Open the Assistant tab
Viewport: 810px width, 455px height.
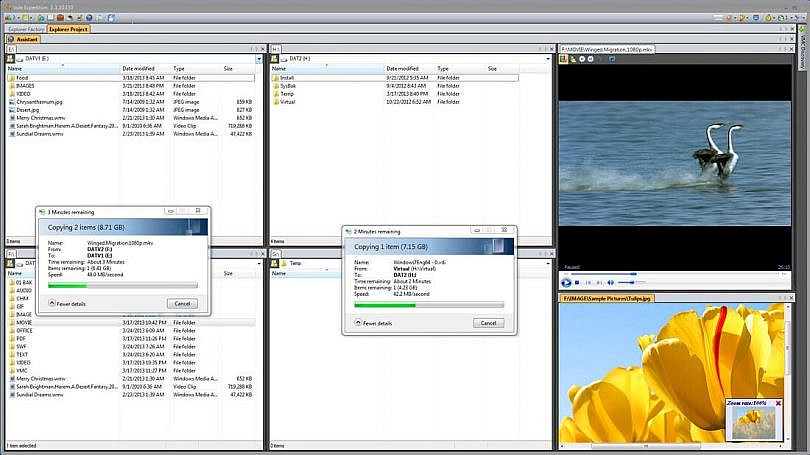point(23,39)
